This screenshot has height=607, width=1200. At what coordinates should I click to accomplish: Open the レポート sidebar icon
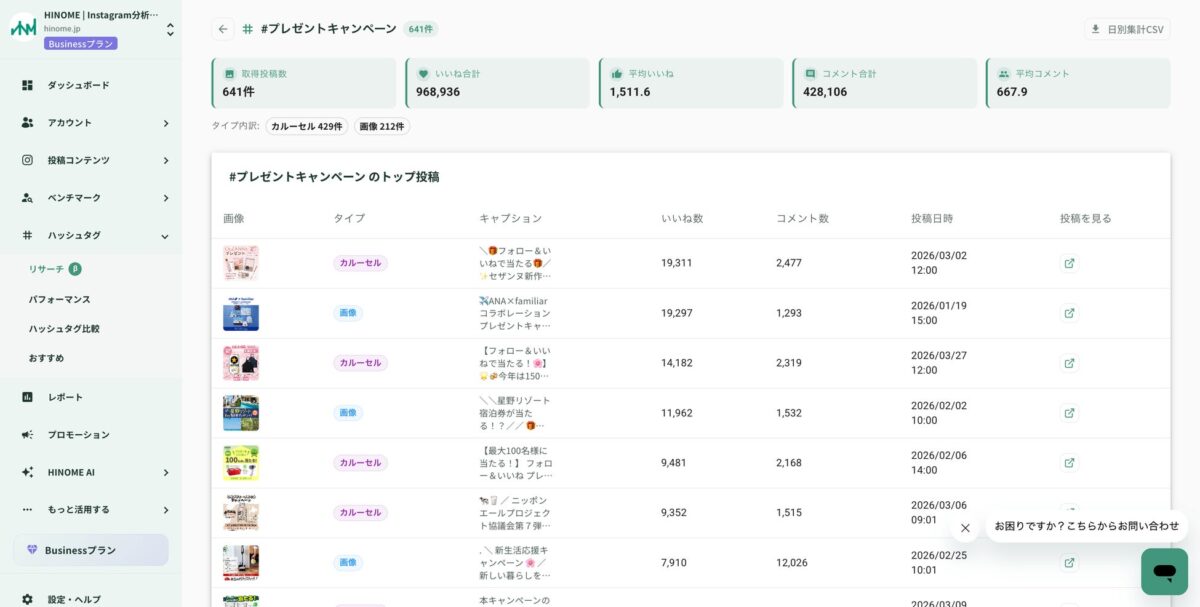(30, 397)
